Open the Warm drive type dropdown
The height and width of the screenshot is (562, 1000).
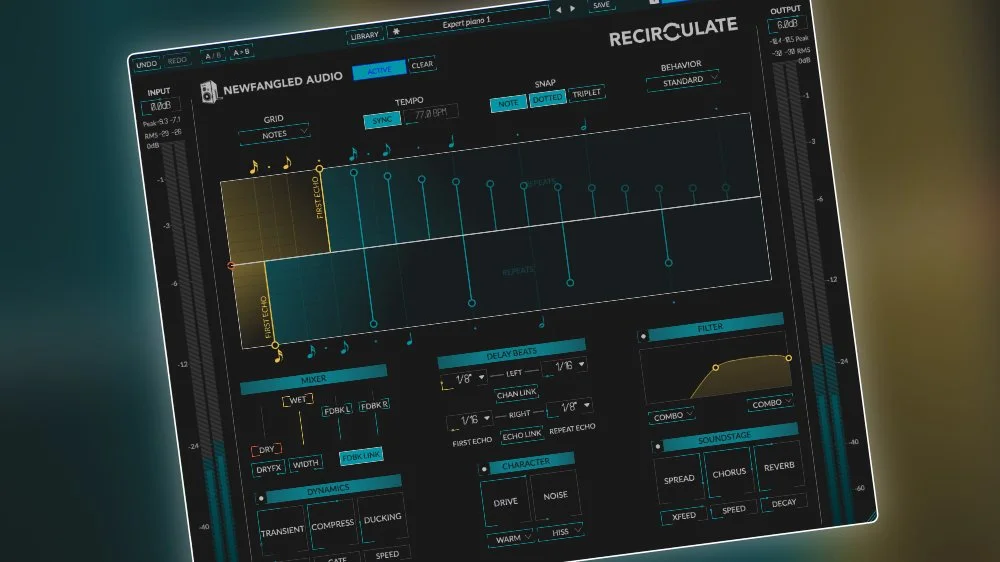(x=511, y=538)
